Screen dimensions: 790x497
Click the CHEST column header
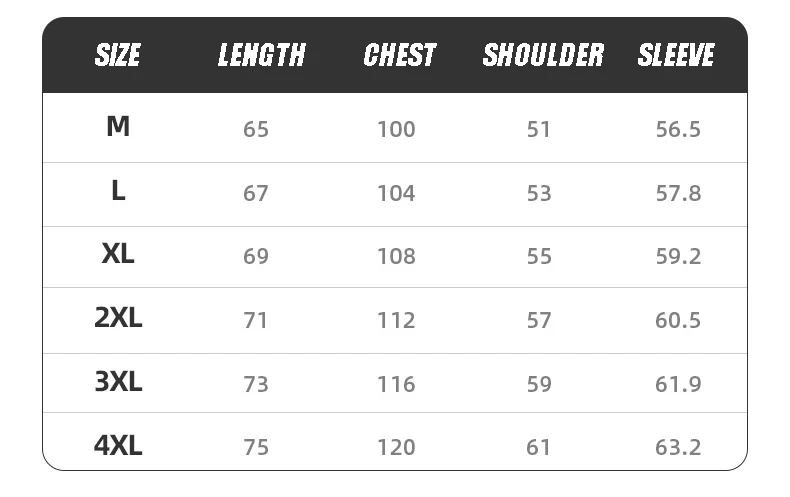point(400,55)
